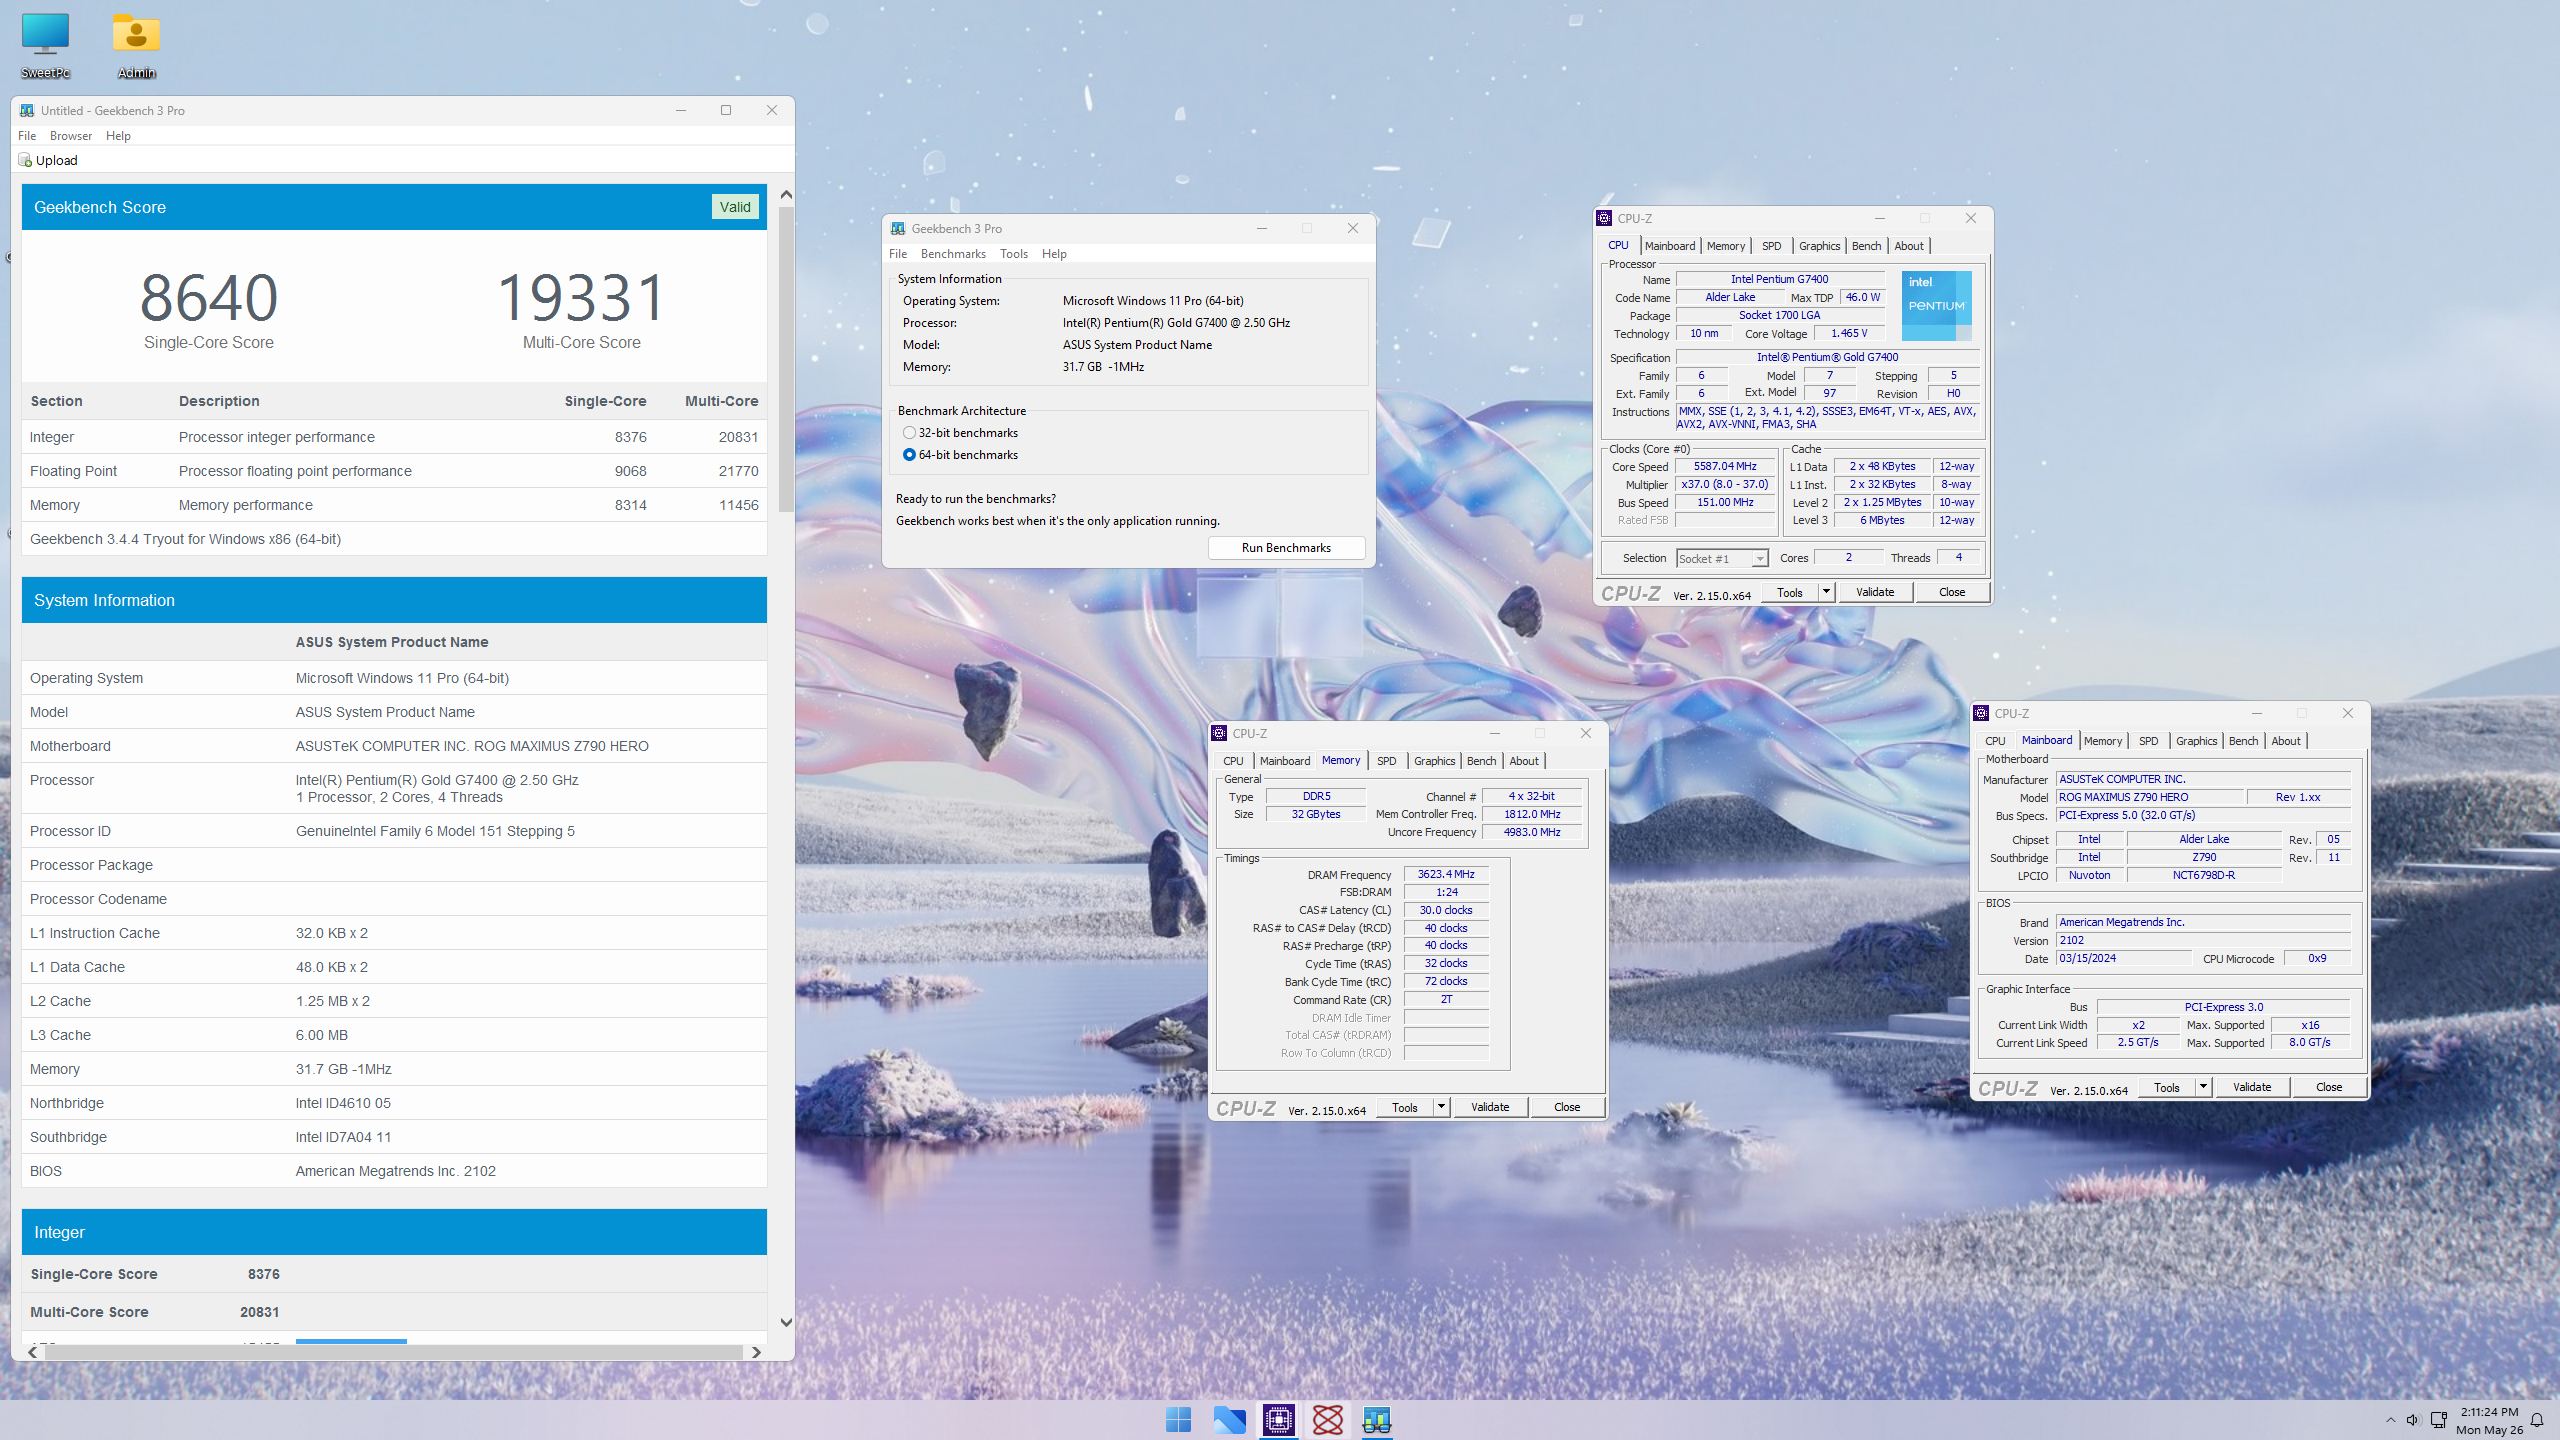Viewport: 2560px width, 1440px height.
Task: Open File menu in Geekbench results window
Action: [27, 135]
